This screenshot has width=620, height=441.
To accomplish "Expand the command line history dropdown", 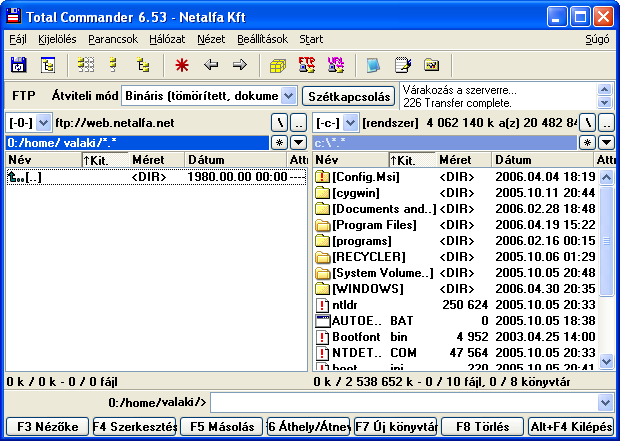I will [x=605, y=403].
